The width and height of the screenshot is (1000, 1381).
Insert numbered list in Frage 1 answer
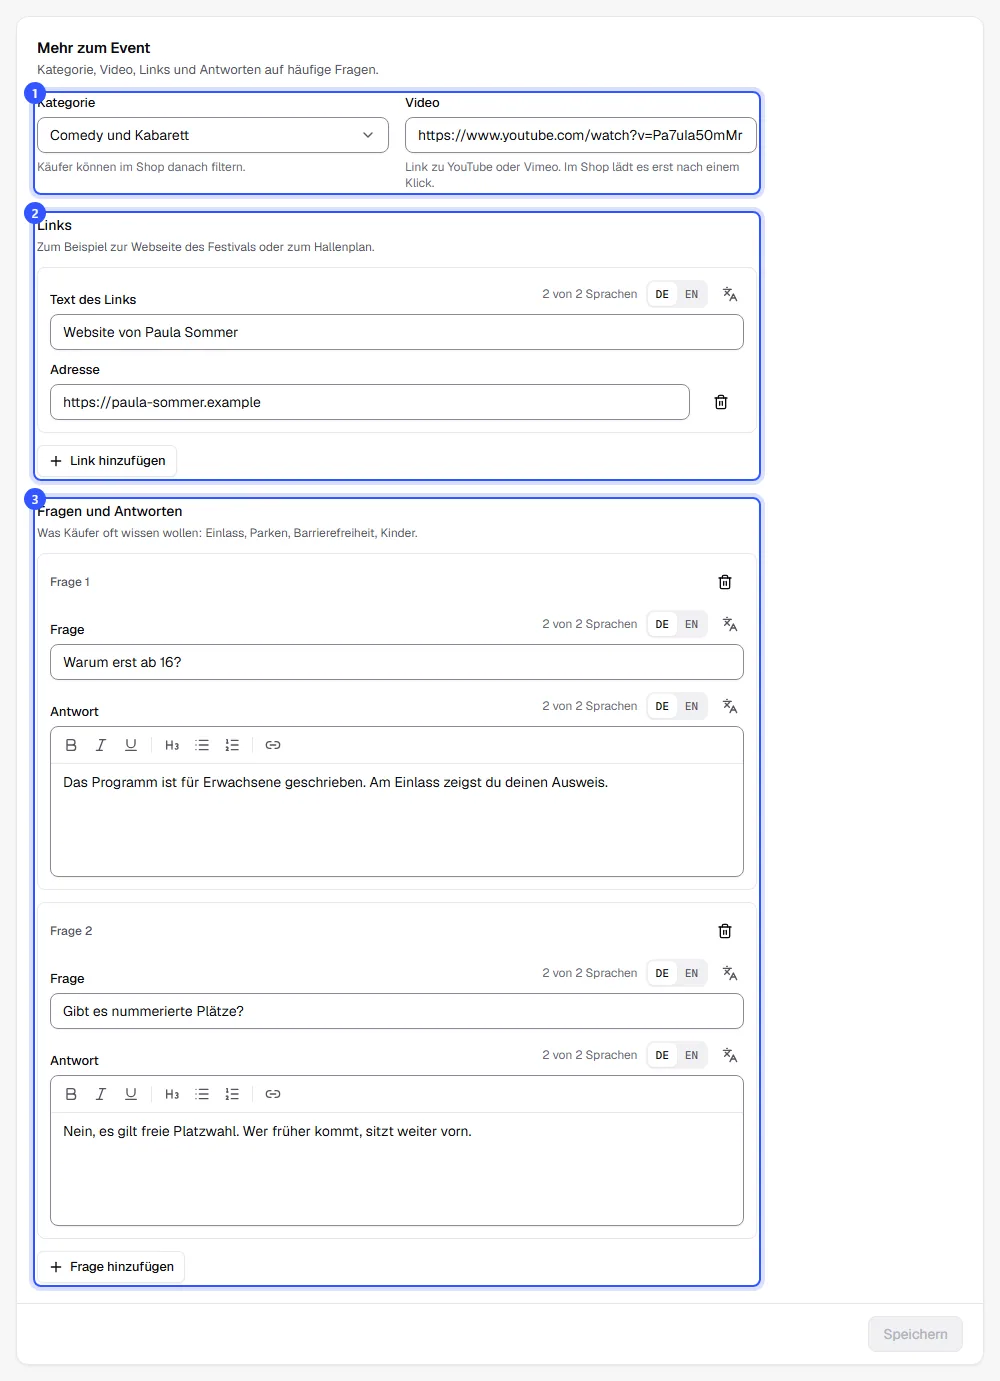232,745
